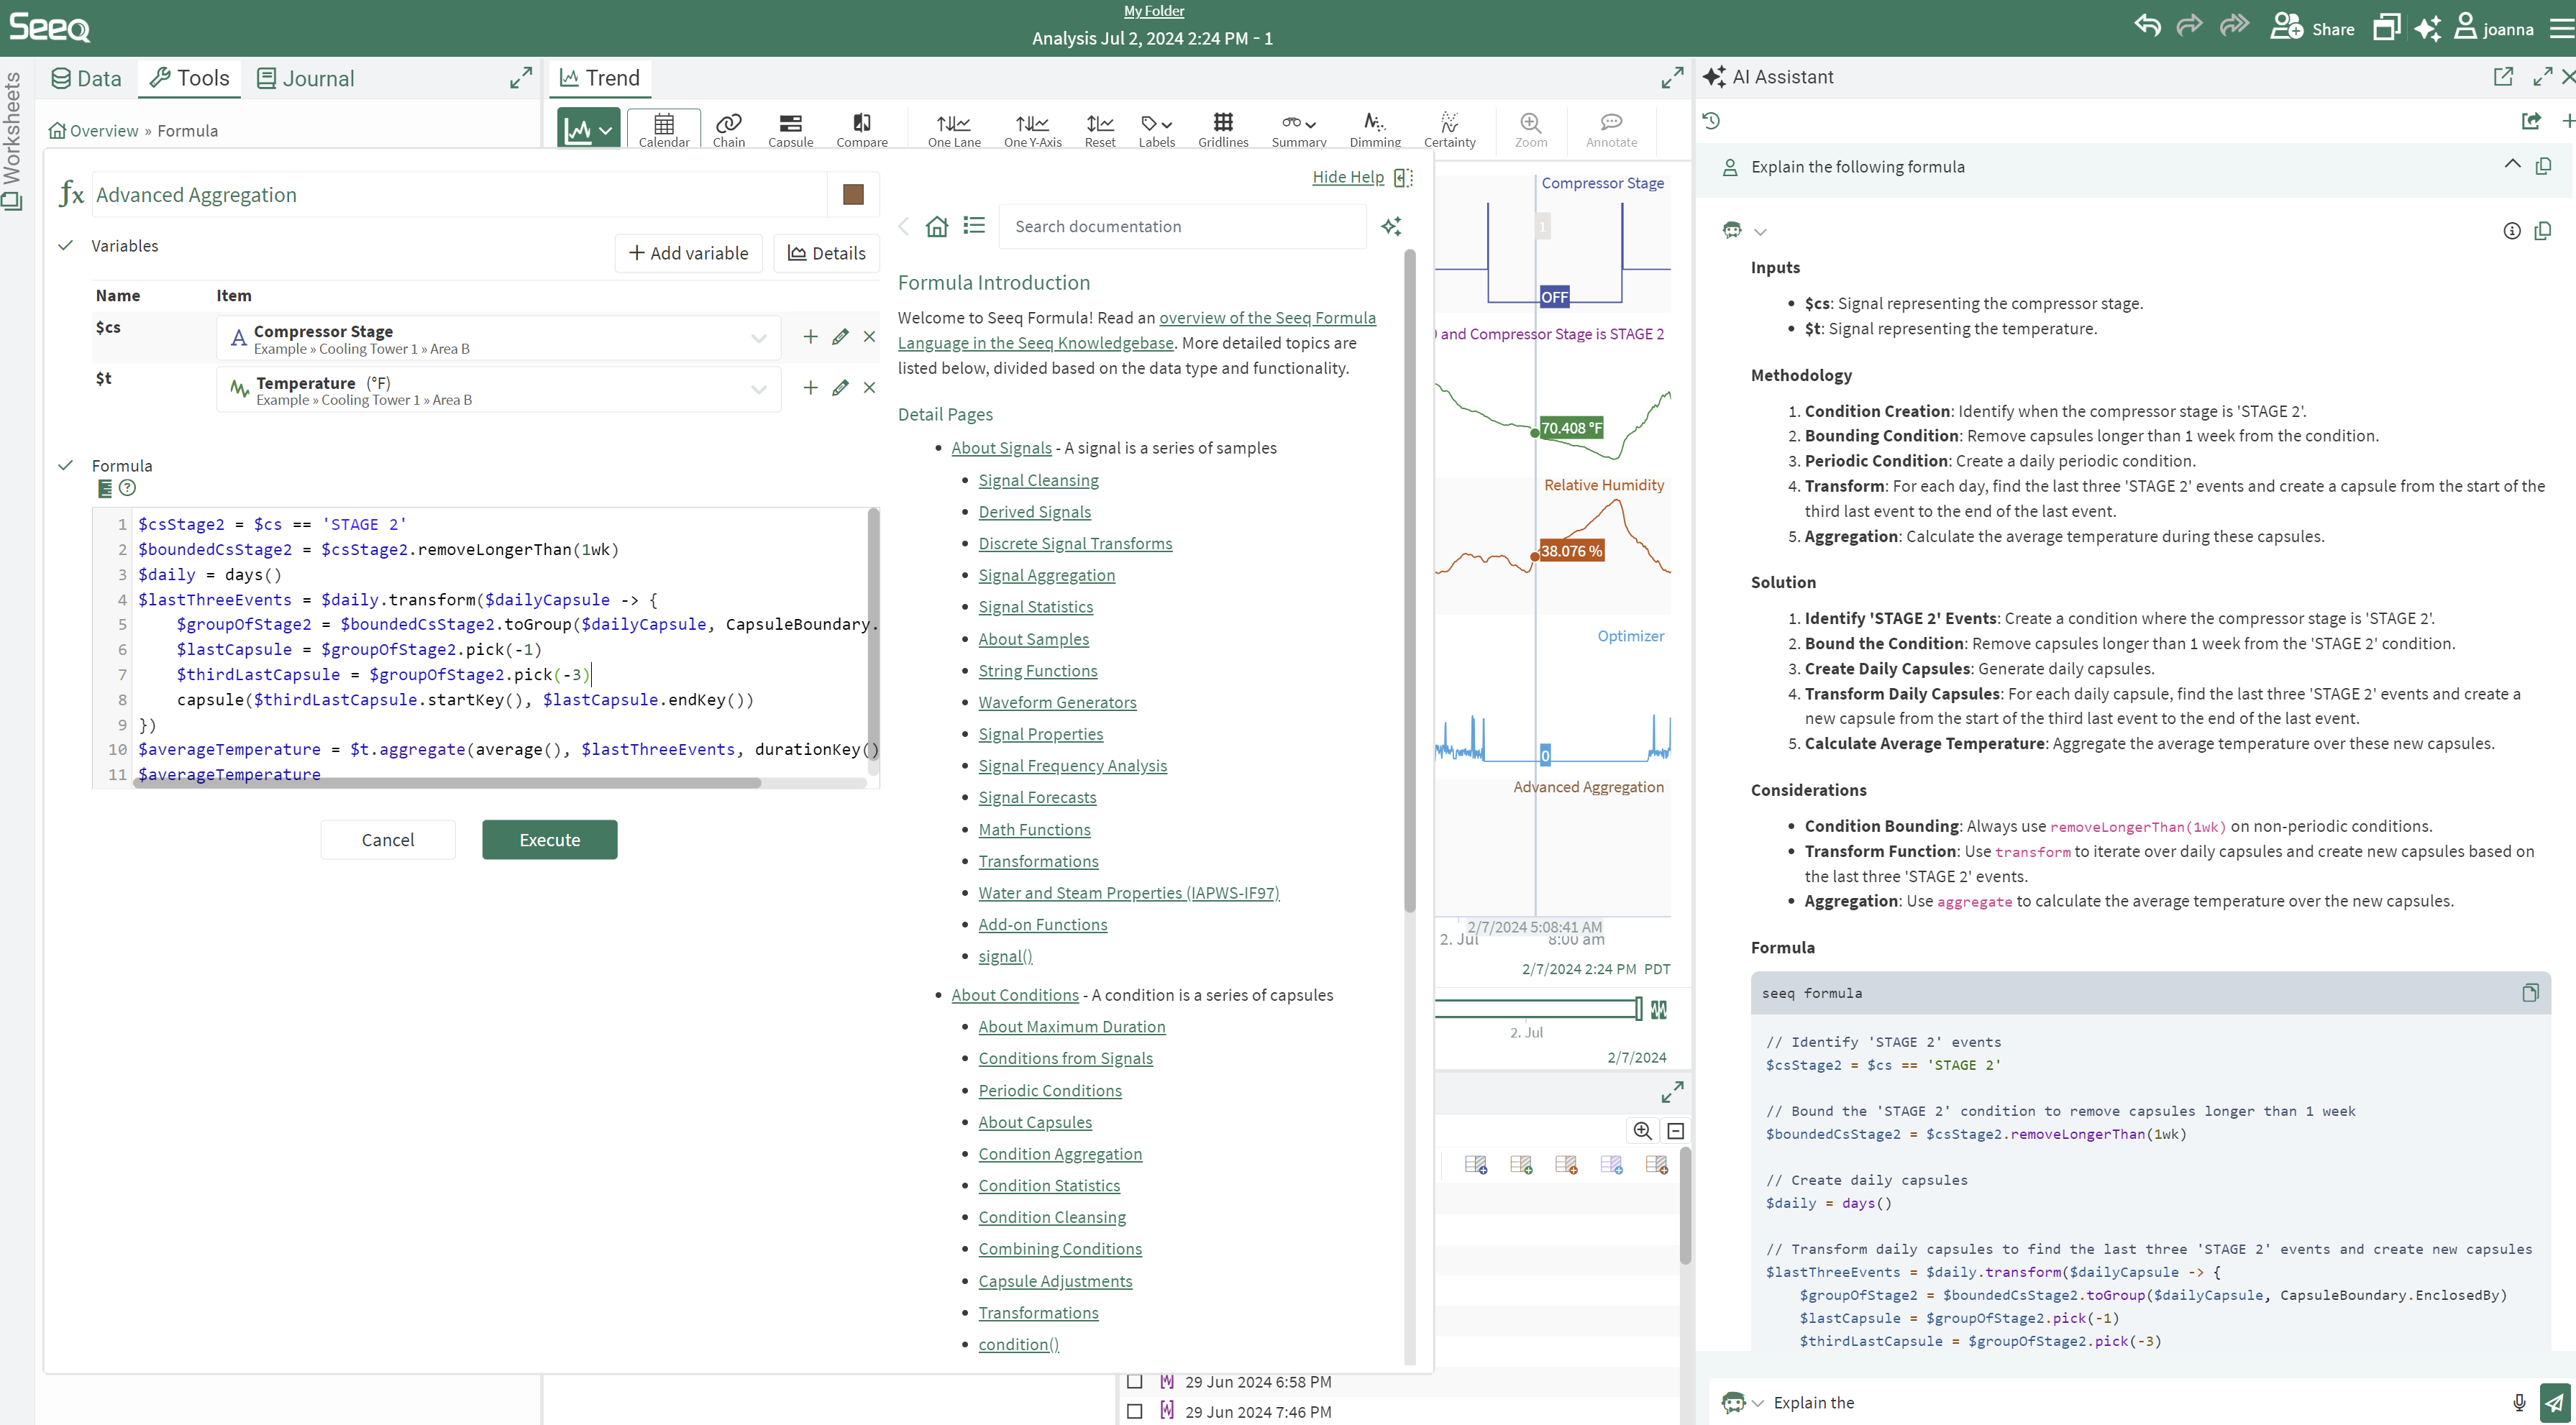Toggle the Hide Help link
The width and height of the screenshot is (2576, 1425).
1347,177
